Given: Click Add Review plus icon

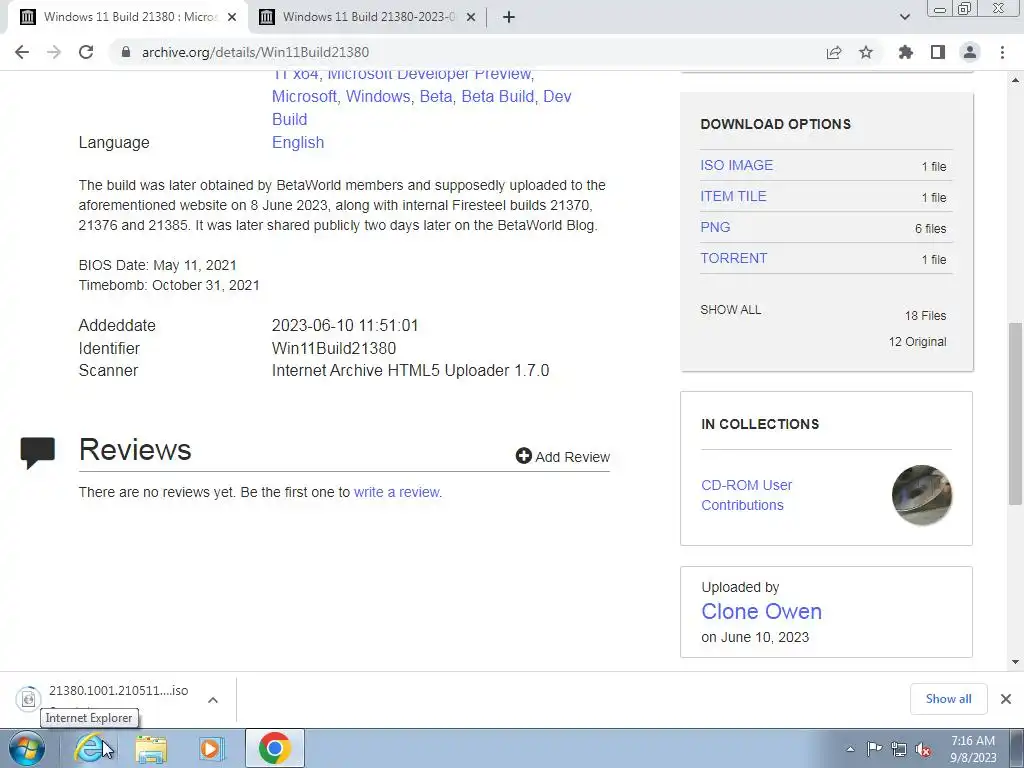Looking at the screenshot, I should [x=523, y=456].
